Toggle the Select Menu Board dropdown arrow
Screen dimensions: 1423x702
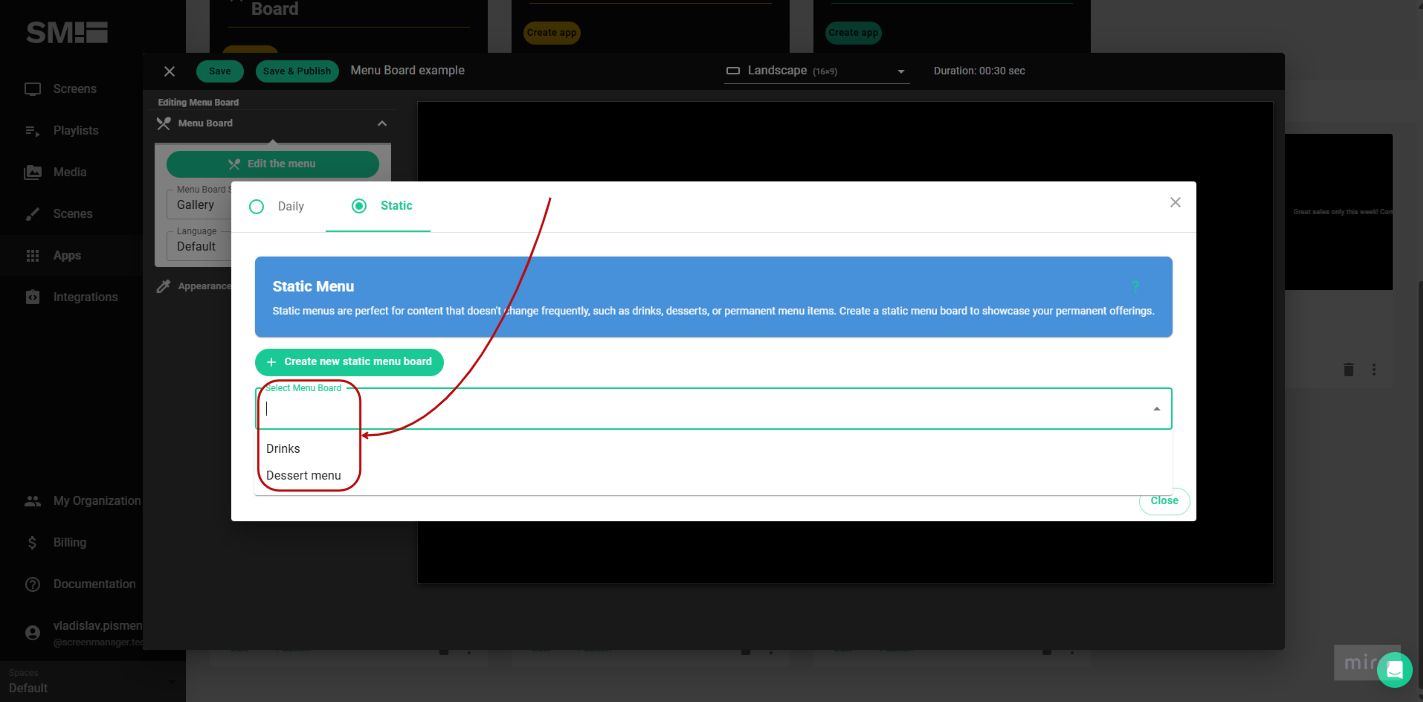point(1157,409)
